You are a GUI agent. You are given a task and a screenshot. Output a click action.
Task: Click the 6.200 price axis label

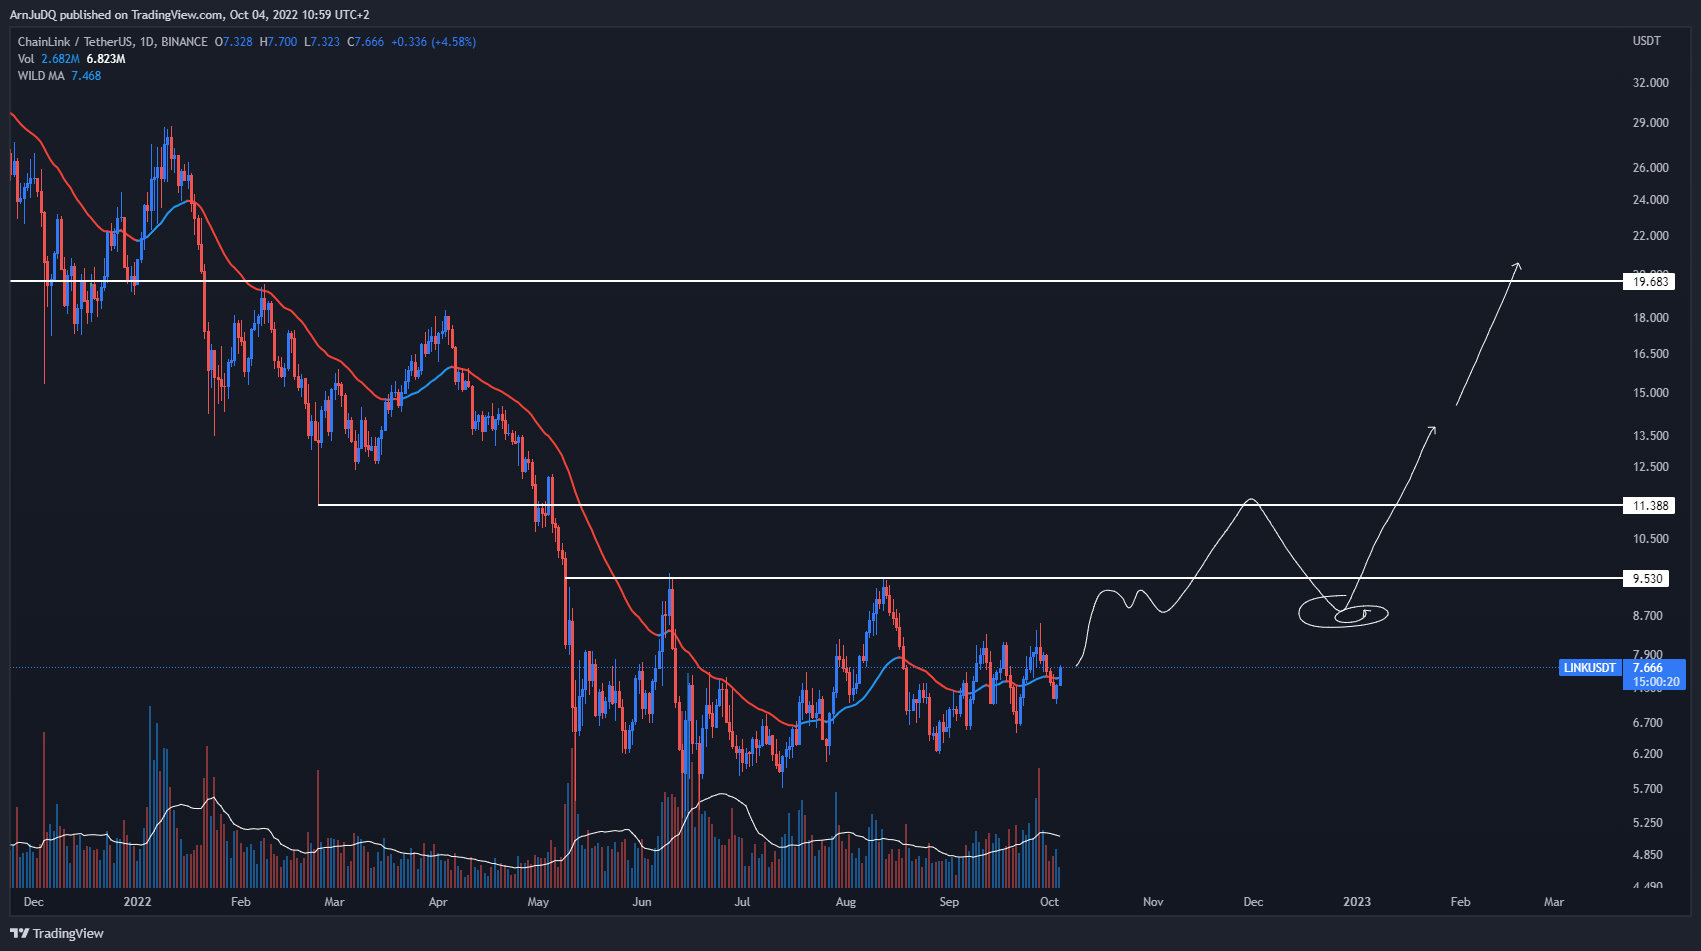(1647, 754)
